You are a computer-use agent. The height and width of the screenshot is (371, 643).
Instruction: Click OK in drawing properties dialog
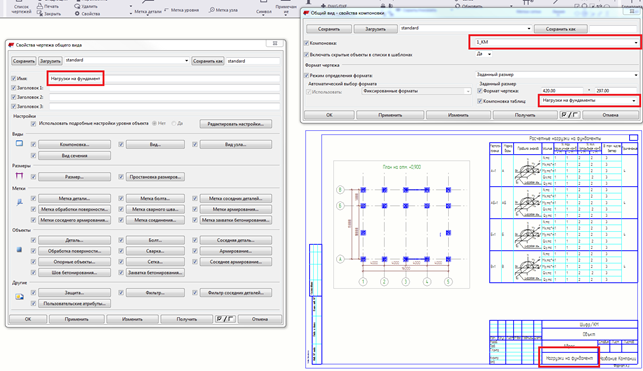27,319
